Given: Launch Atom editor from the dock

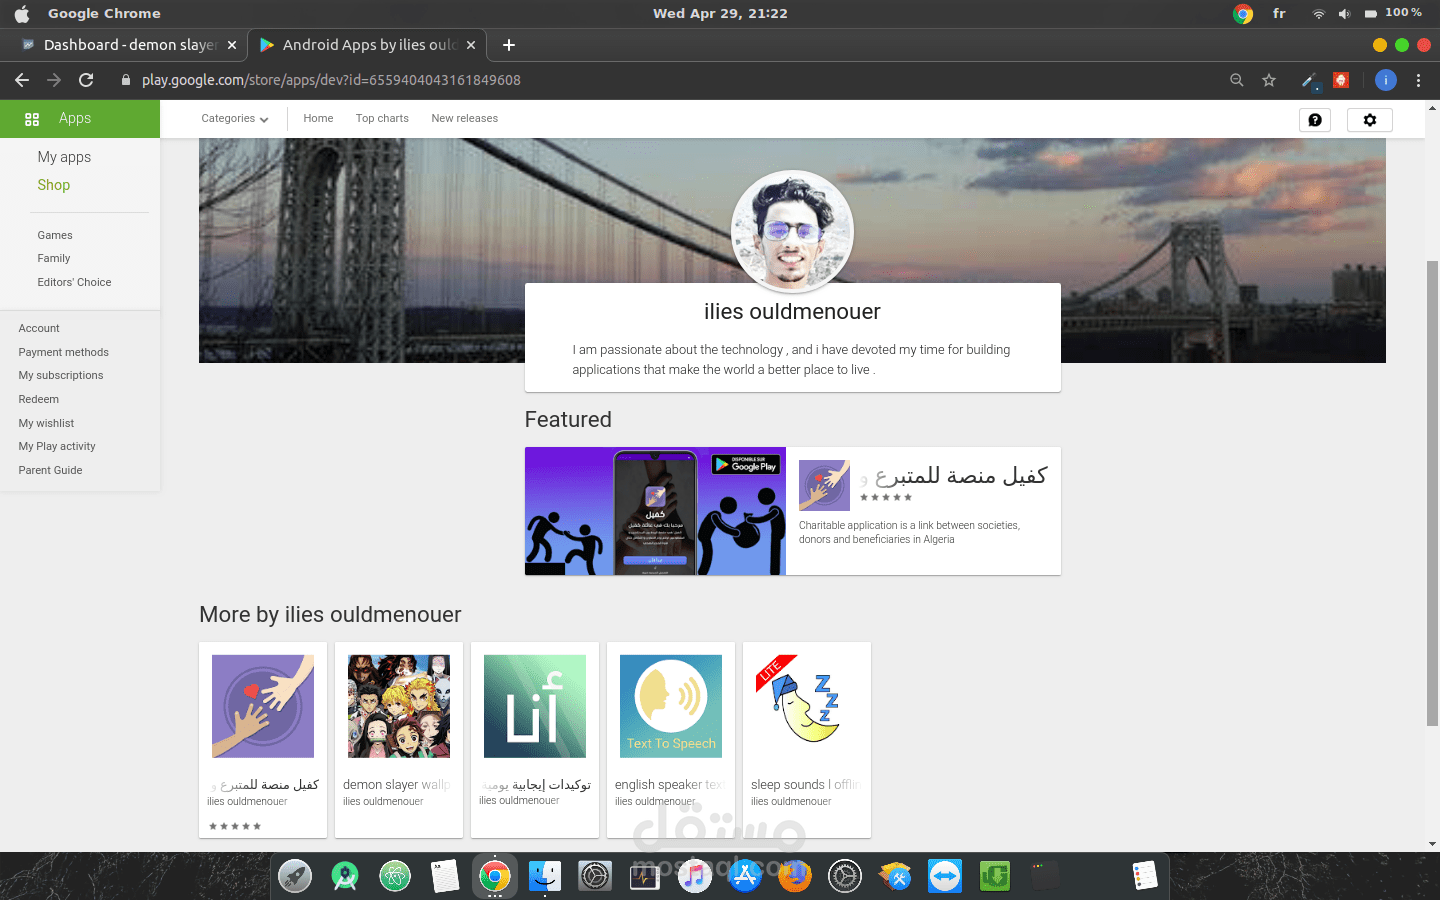Looking at the screenshot, I should pyautogui.click(x=395, y=876).
